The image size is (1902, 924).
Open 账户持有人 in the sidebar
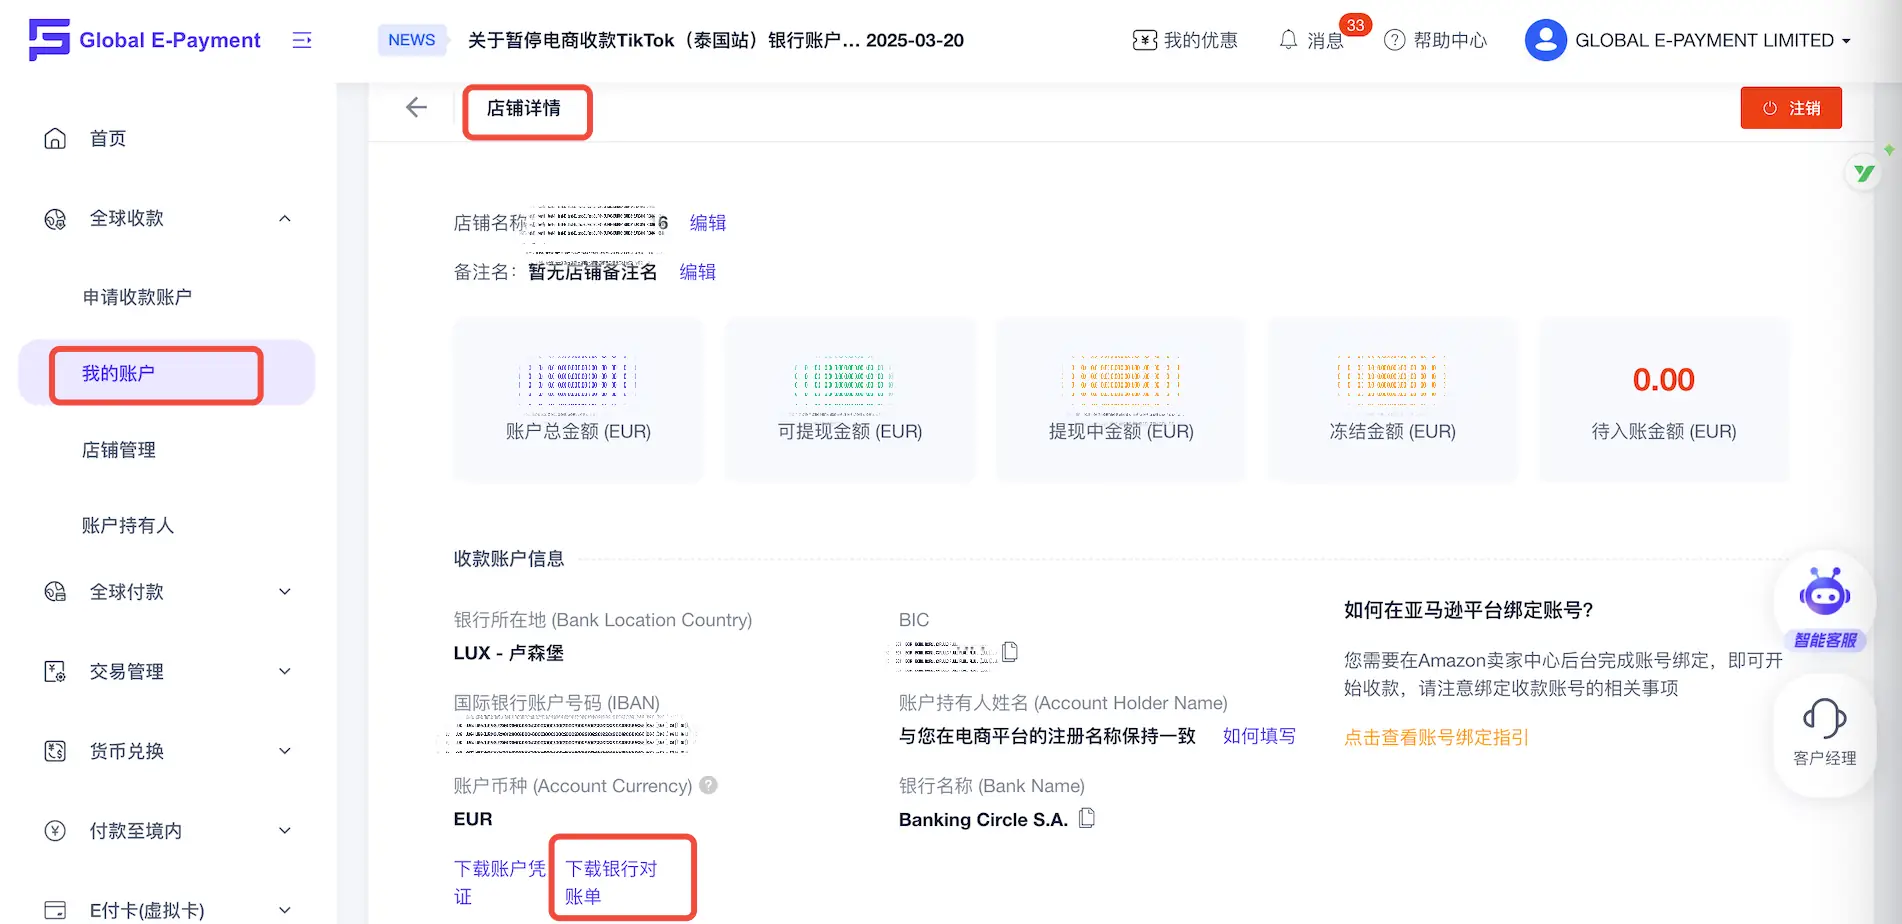tap(128, 526)
